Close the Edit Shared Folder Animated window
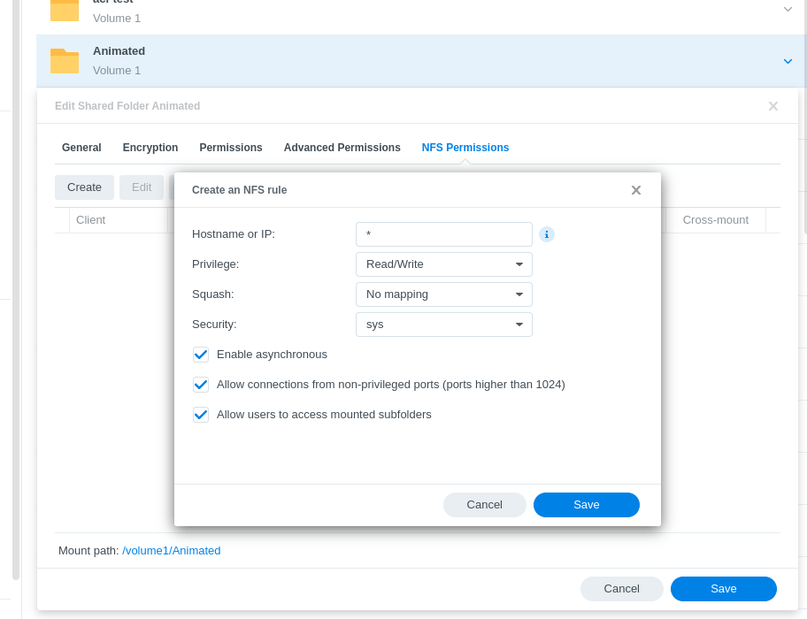 (x=773, y=106)
